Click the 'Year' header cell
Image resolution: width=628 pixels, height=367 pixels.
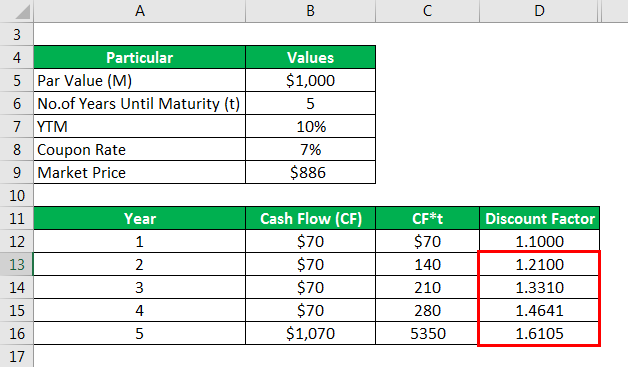(139, 219)
